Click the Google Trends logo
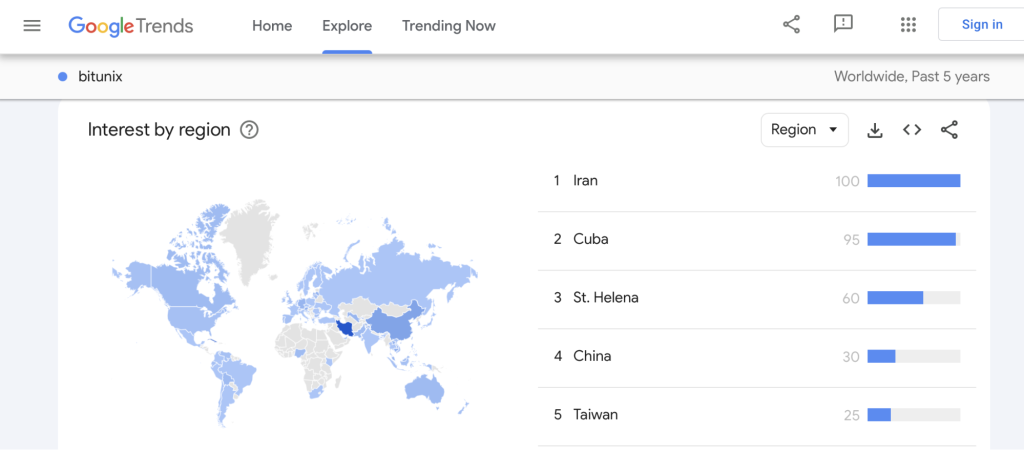This screenshot has width=1024, height=450. 130,25
